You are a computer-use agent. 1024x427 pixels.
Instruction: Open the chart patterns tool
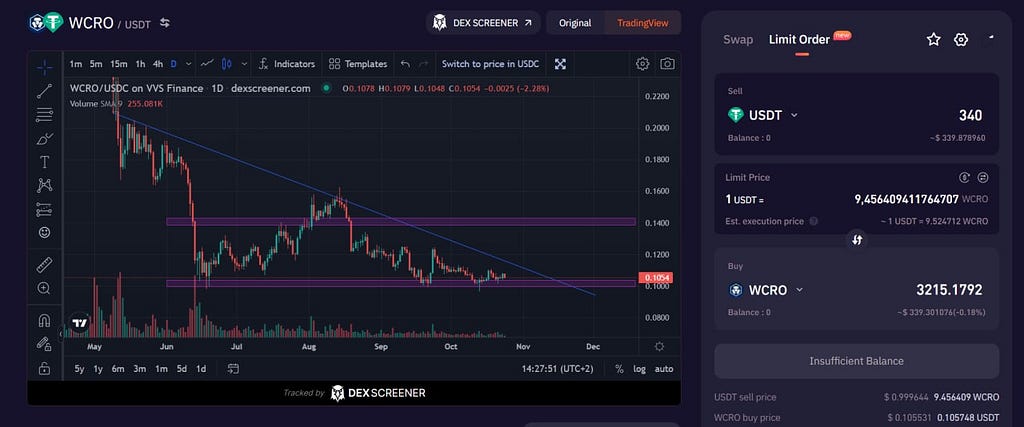(x=44, y=185)
